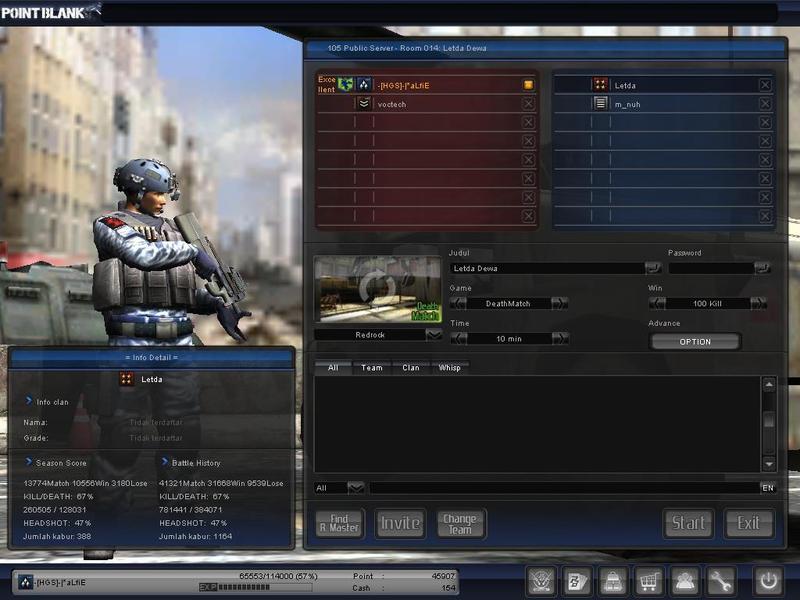Click the Judul room title field

point(547,268)
